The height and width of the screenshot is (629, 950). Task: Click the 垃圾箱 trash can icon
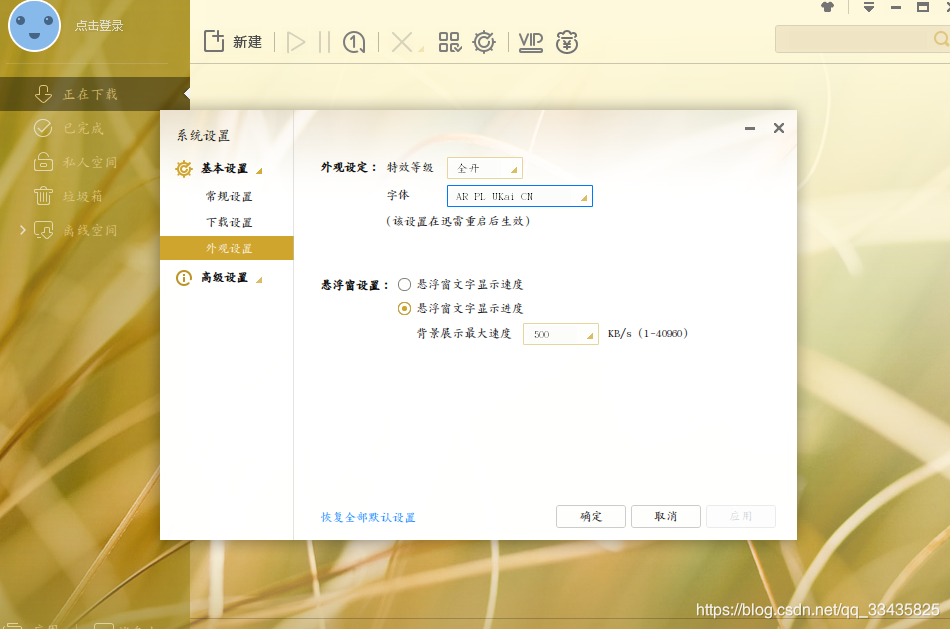click(43, 195)
